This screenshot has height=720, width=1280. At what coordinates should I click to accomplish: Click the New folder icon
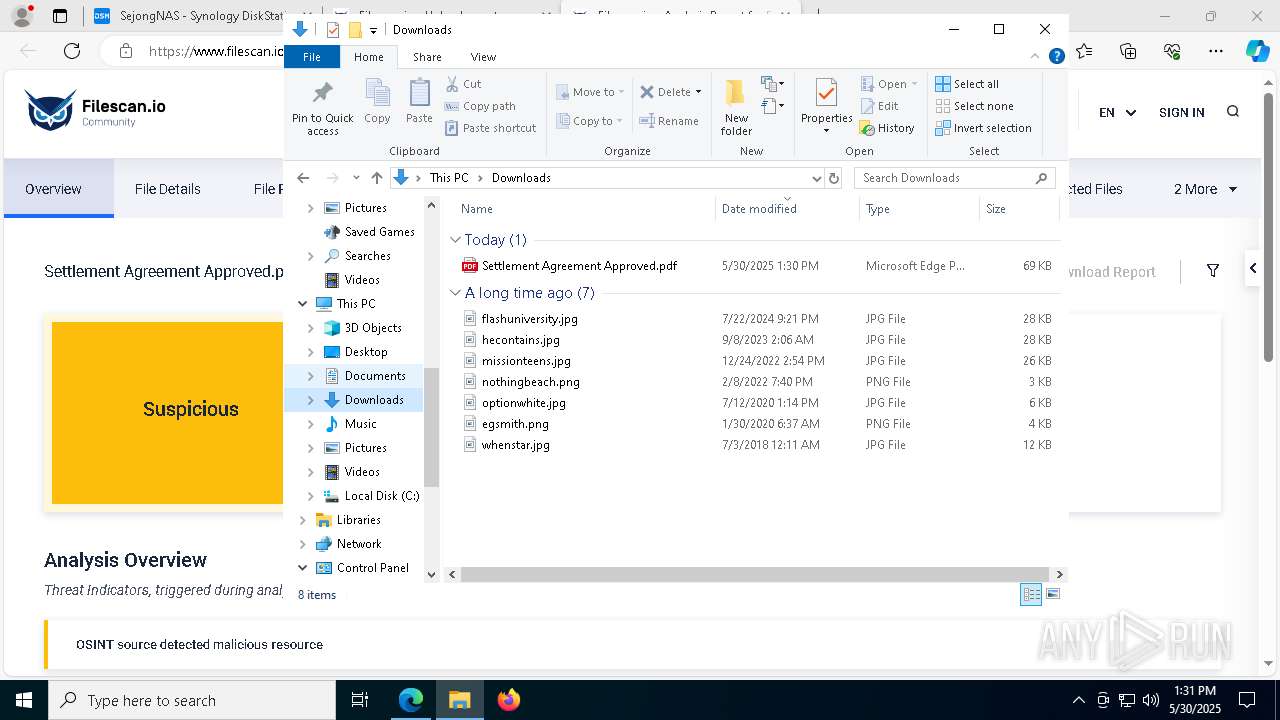pyautogui.click(x=736, y=94)
